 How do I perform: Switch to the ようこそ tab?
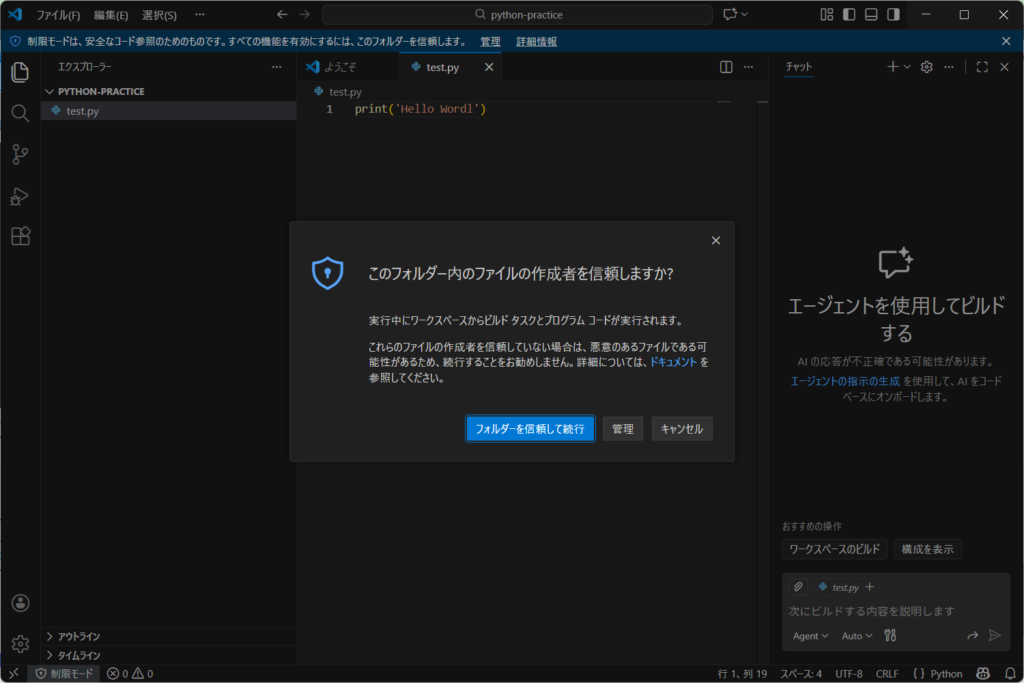point(339,67)
